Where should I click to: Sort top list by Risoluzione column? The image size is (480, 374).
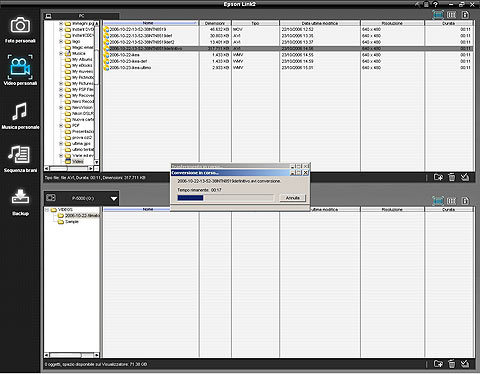[392, 23]
